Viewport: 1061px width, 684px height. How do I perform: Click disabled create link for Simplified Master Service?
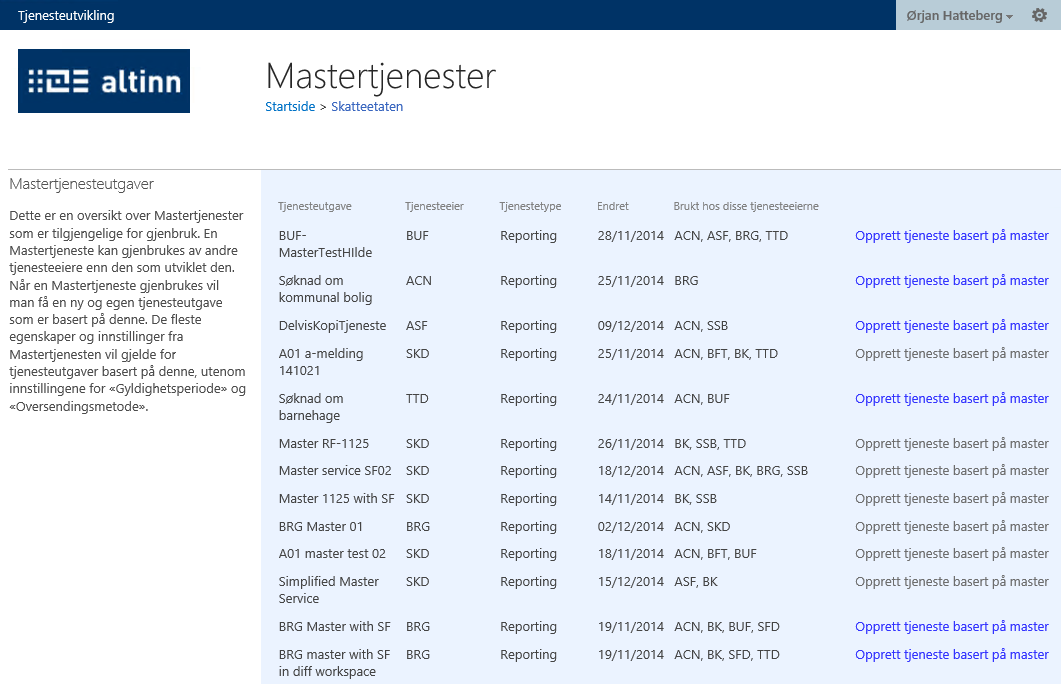(x=951, y=581)
